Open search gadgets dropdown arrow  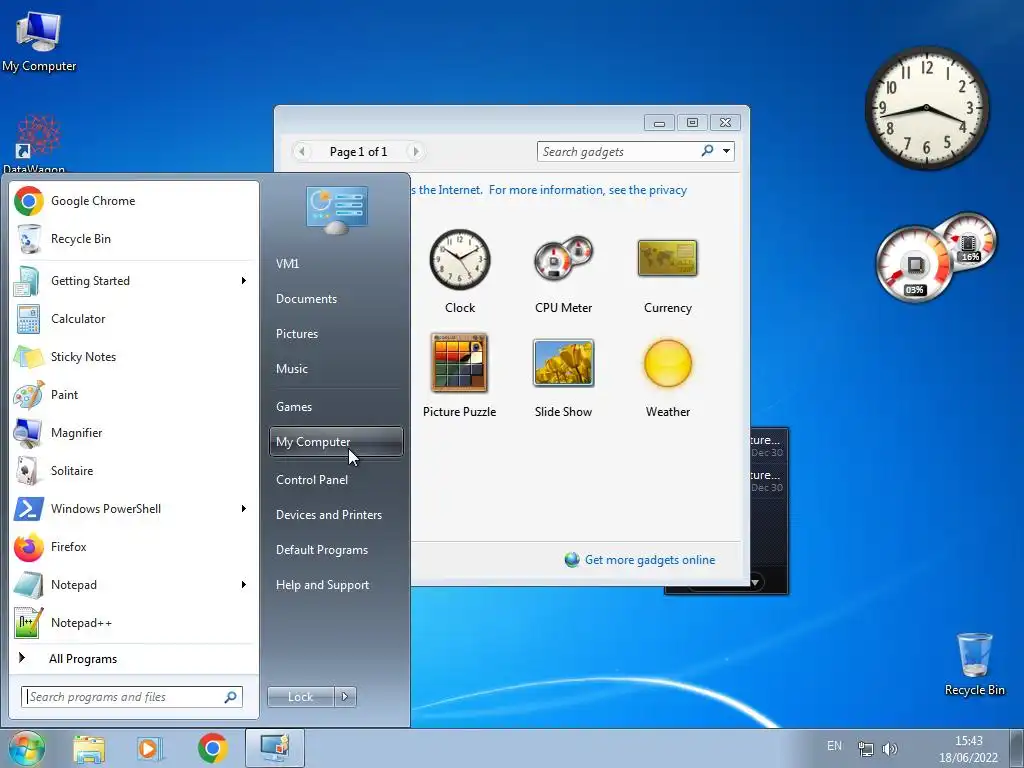pos(726,152)
